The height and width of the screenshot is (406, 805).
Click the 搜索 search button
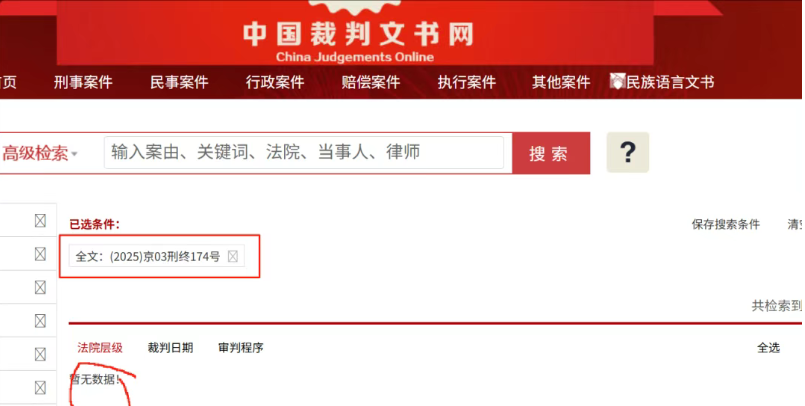pos(551,153)
